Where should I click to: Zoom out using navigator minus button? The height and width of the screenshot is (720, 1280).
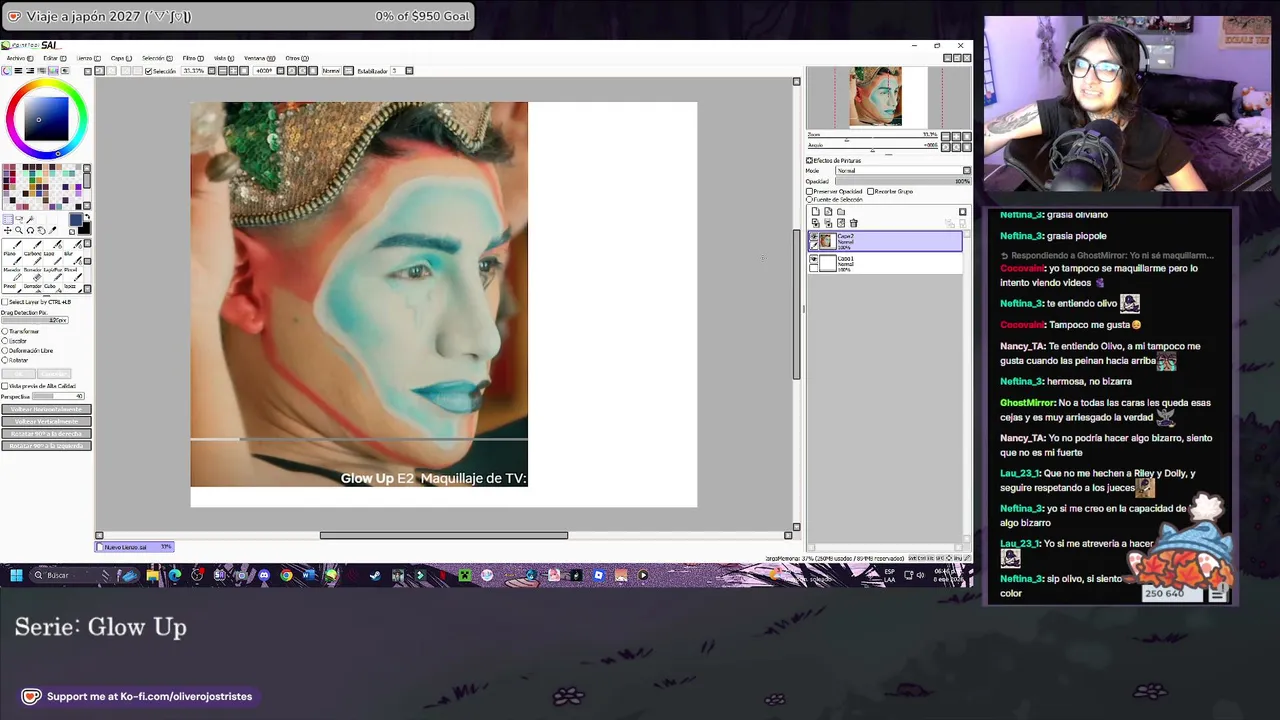(x=945, y=136)
